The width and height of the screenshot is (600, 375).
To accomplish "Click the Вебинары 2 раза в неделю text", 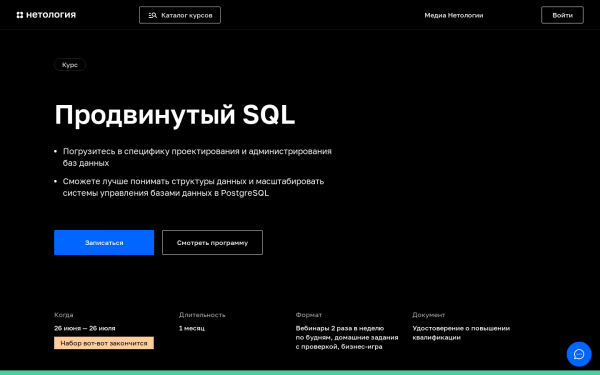I will 340,328.
